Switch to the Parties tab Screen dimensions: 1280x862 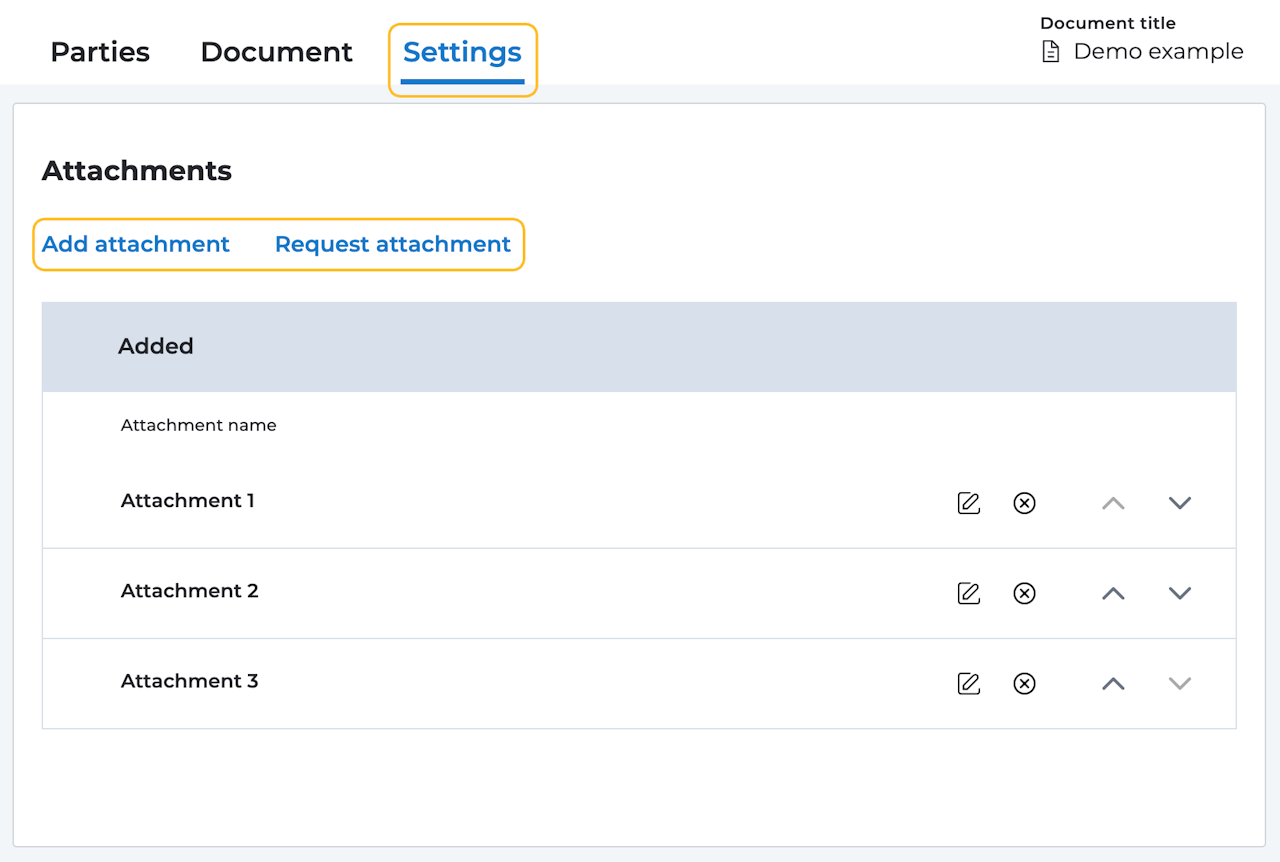(100, 52)
